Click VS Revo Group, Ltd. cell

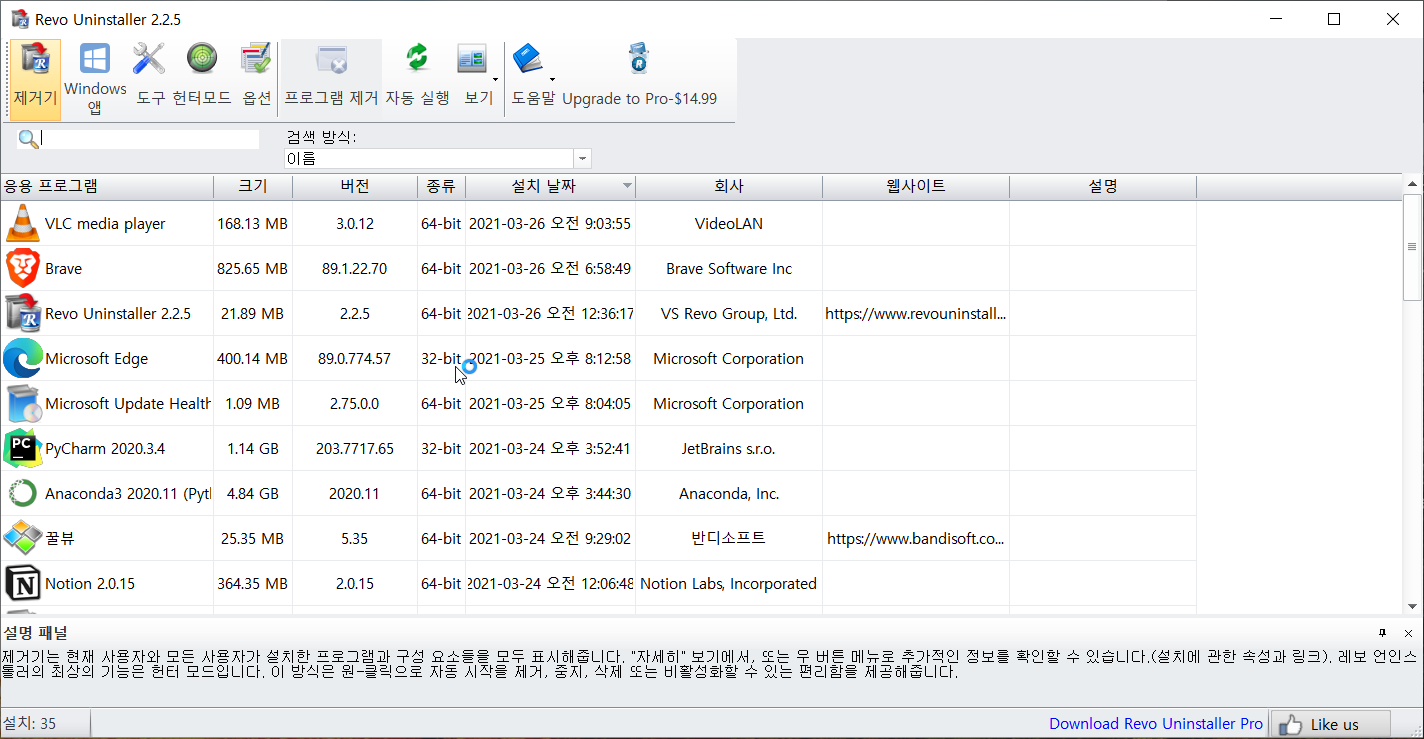tap(728, 313)
